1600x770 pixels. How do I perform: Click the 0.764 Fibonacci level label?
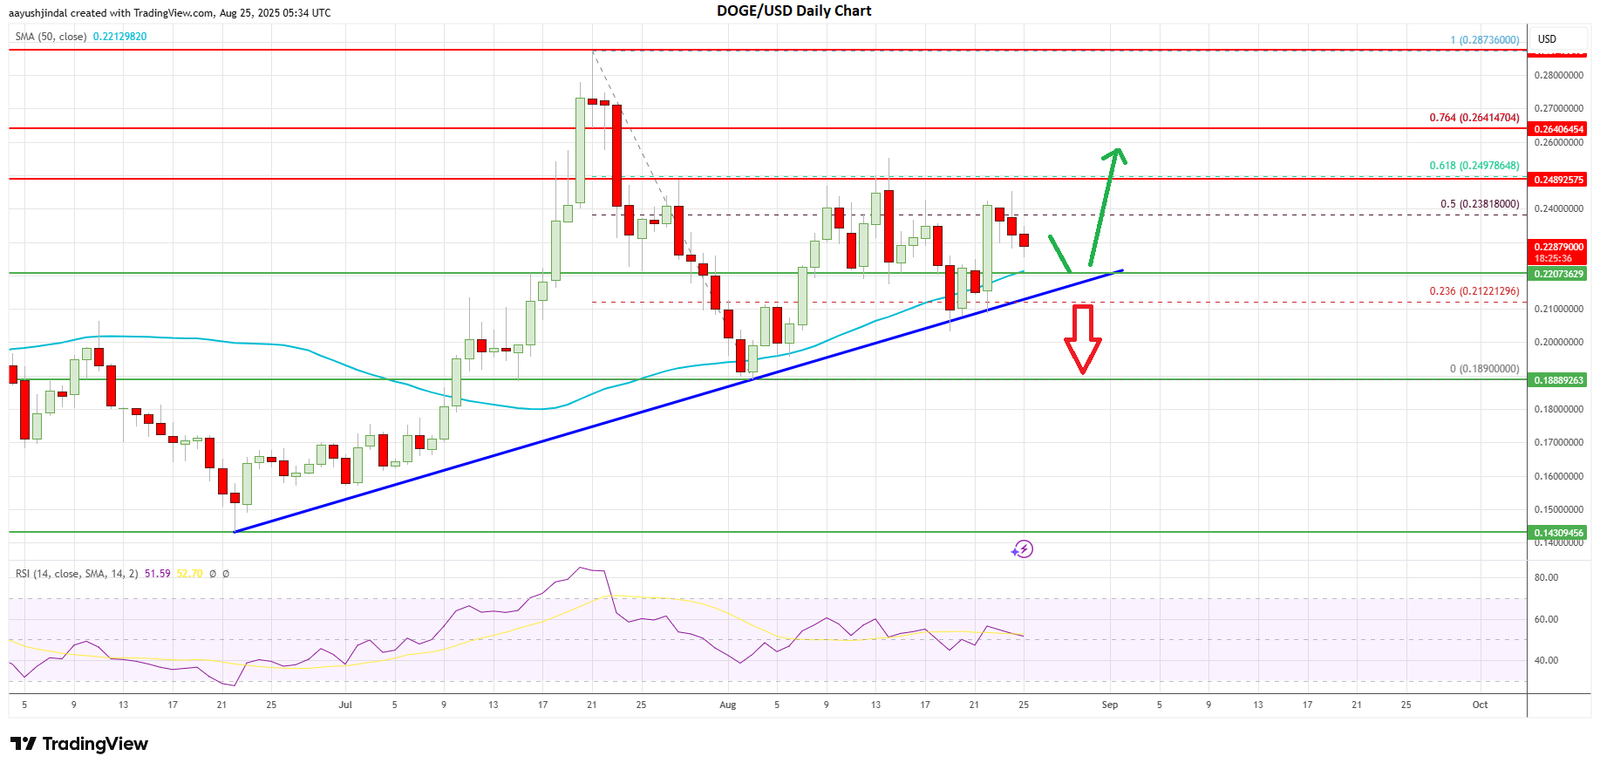coord(1474,118)
